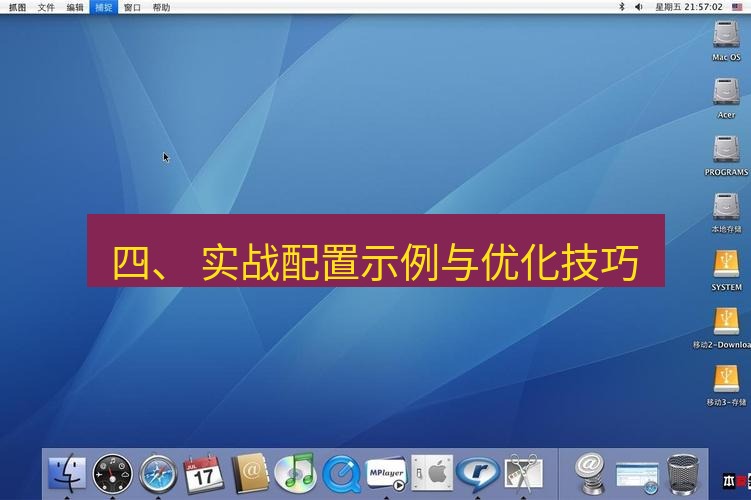Launch iTunes from the Dock
The image size is (751, 500).
[295, 474]
